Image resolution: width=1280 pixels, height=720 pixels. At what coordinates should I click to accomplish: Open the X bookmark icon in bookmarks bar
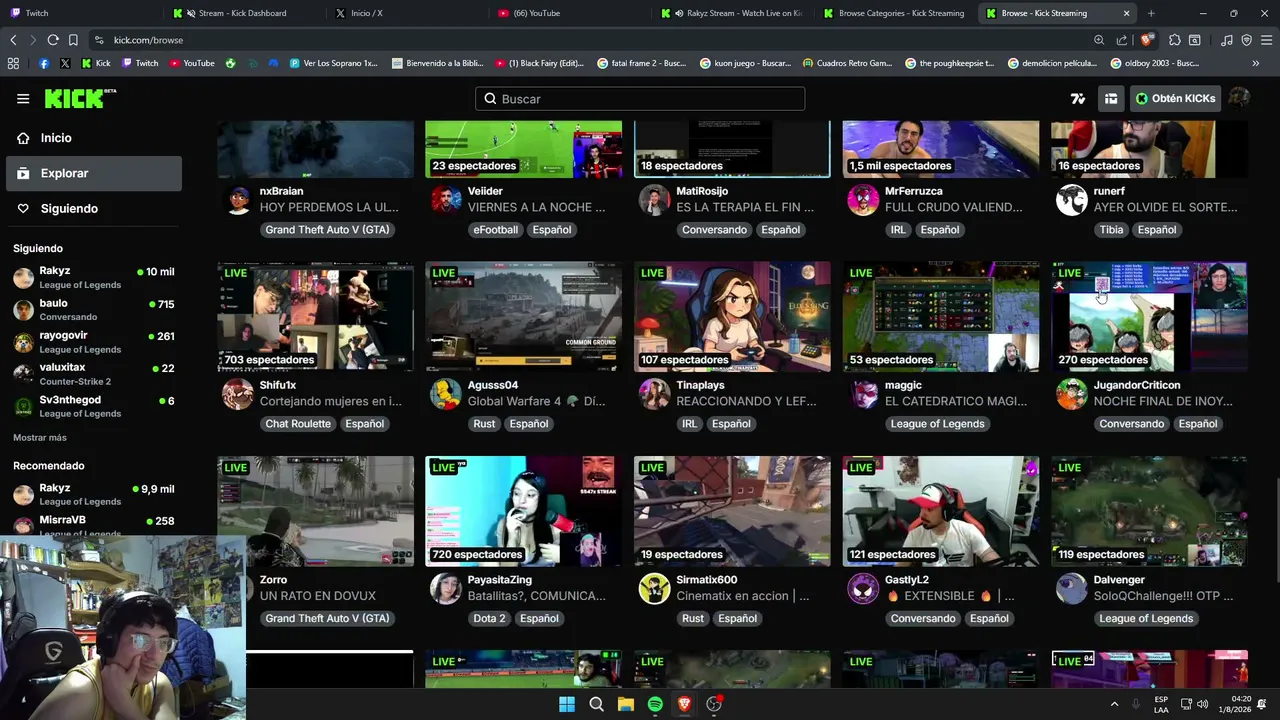coord(65,63)
